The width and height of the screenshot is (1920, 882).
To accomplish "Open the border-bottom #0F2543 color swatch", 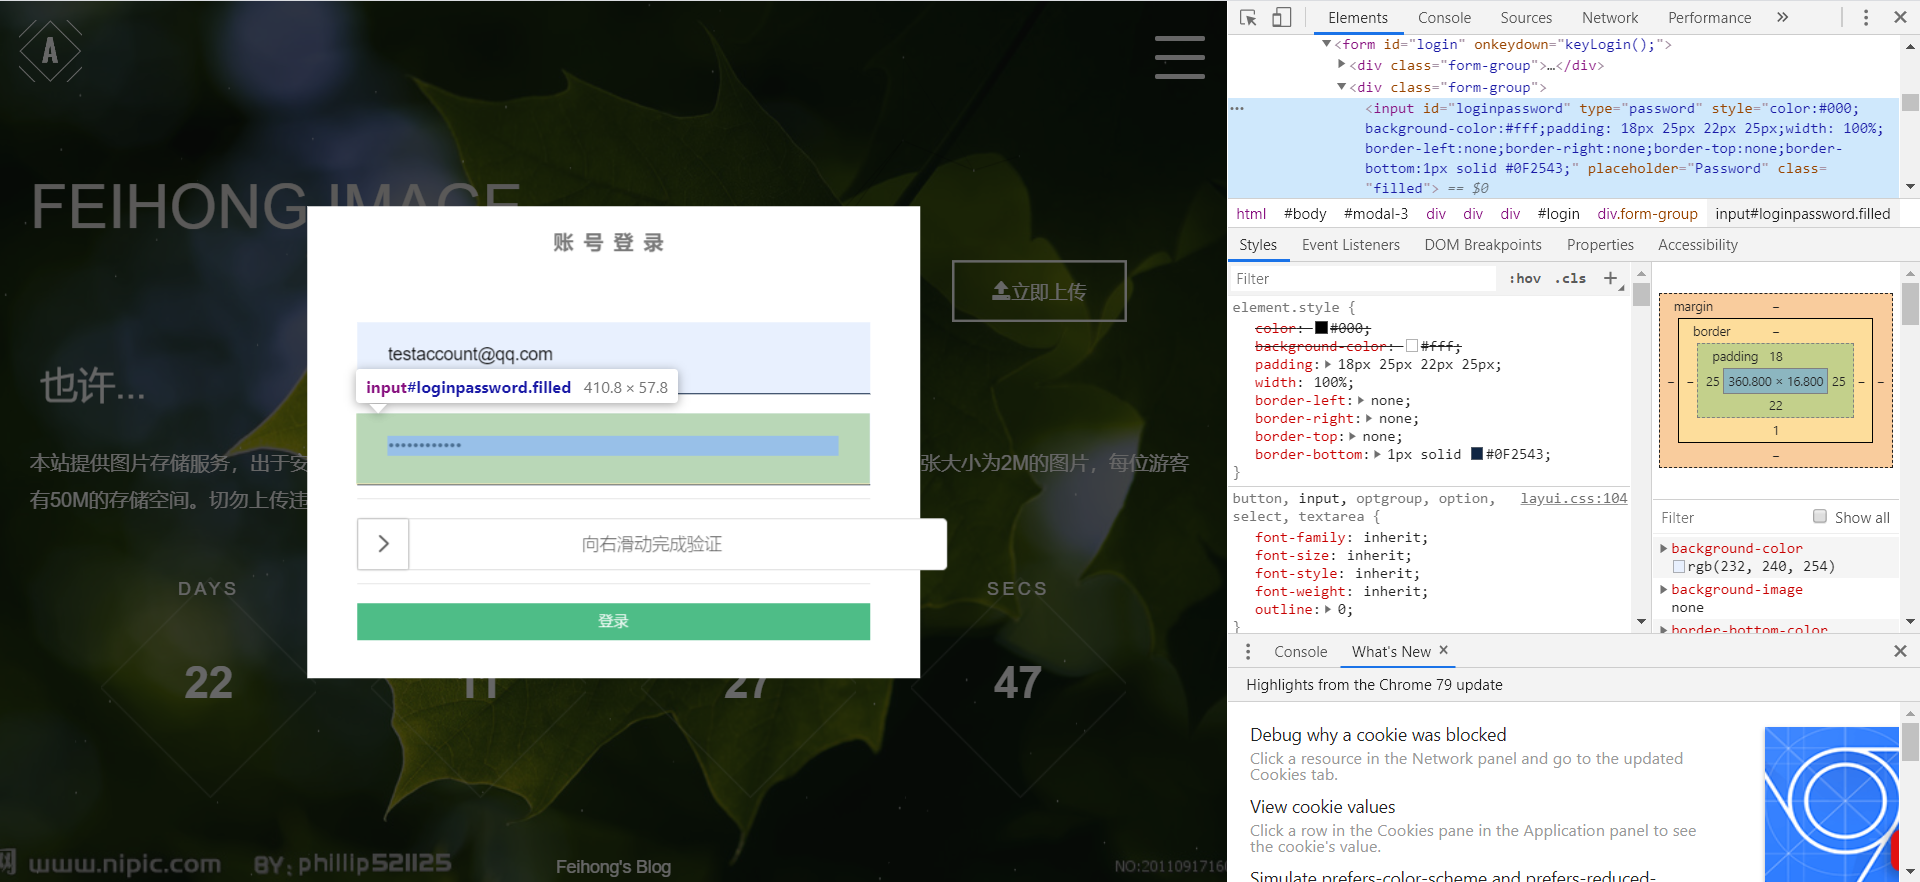I will click(x=1476, y=454).
